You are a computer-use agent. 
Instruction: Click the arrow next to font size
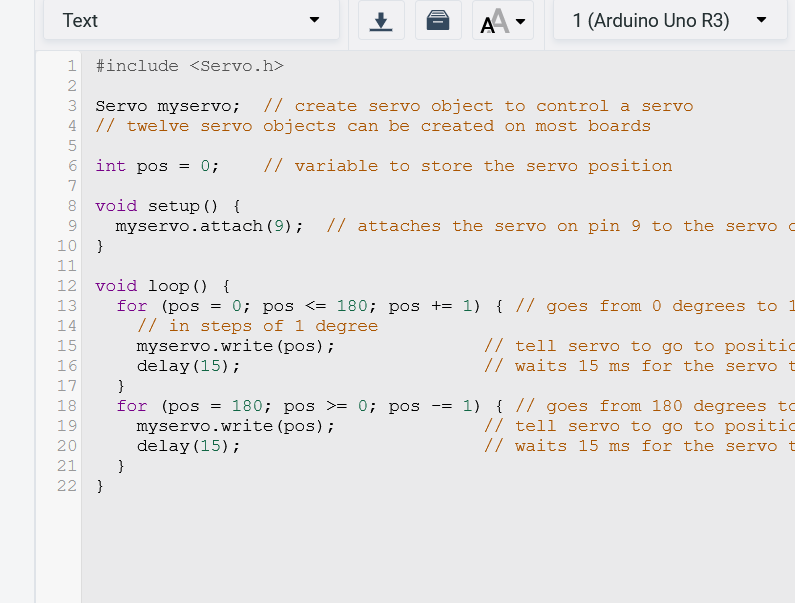coord(521,21)
